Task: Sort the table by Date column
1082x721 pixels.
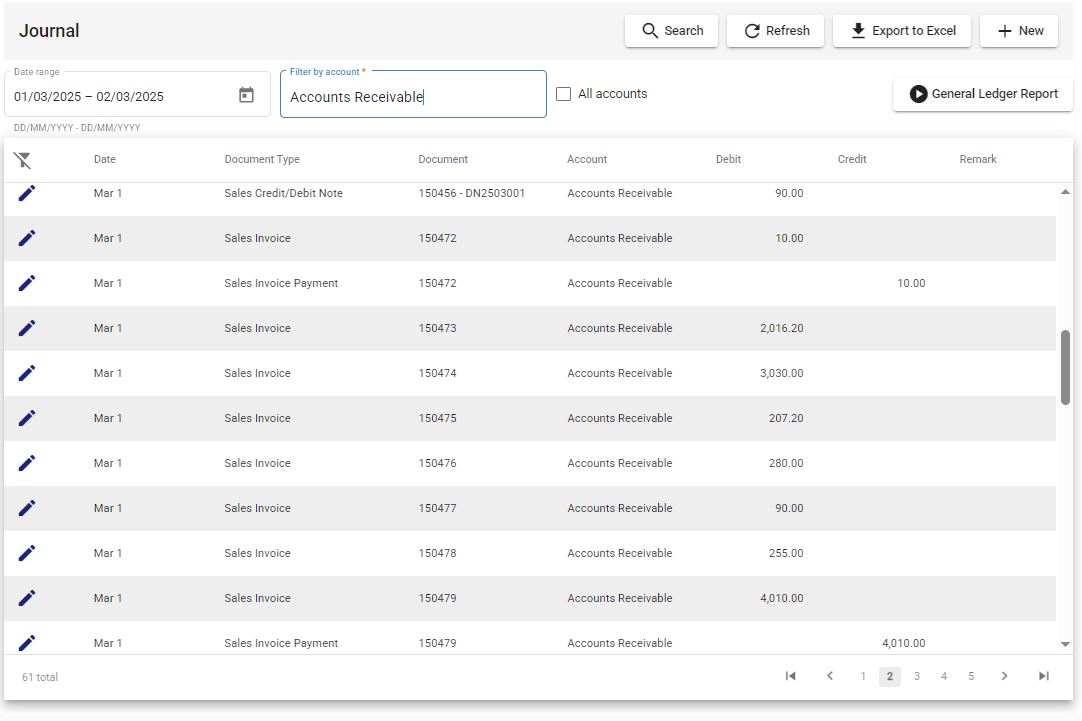Action: [105, 159]
